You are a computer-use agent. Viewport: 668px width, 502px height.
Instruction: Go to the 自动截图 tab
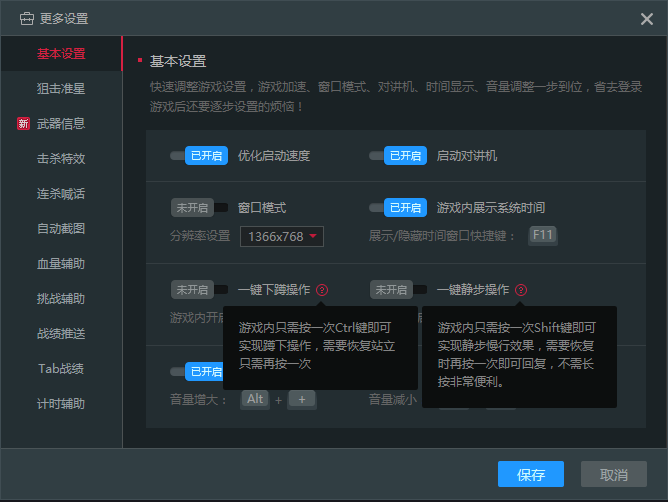(x=61, y=229)
